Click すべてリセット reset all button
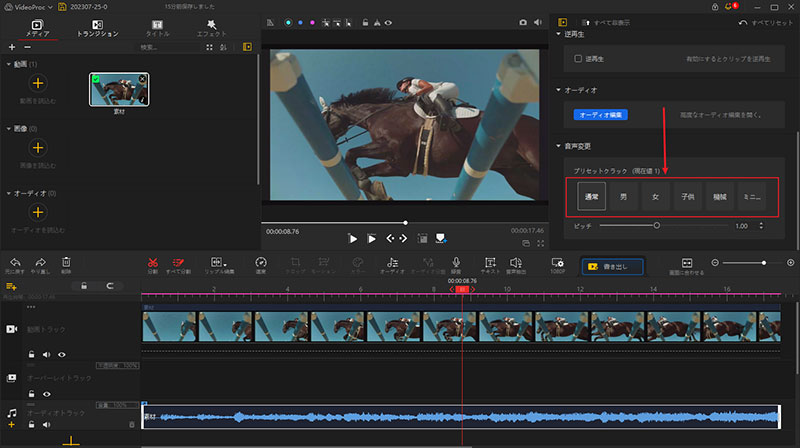 tap(766, 22)
